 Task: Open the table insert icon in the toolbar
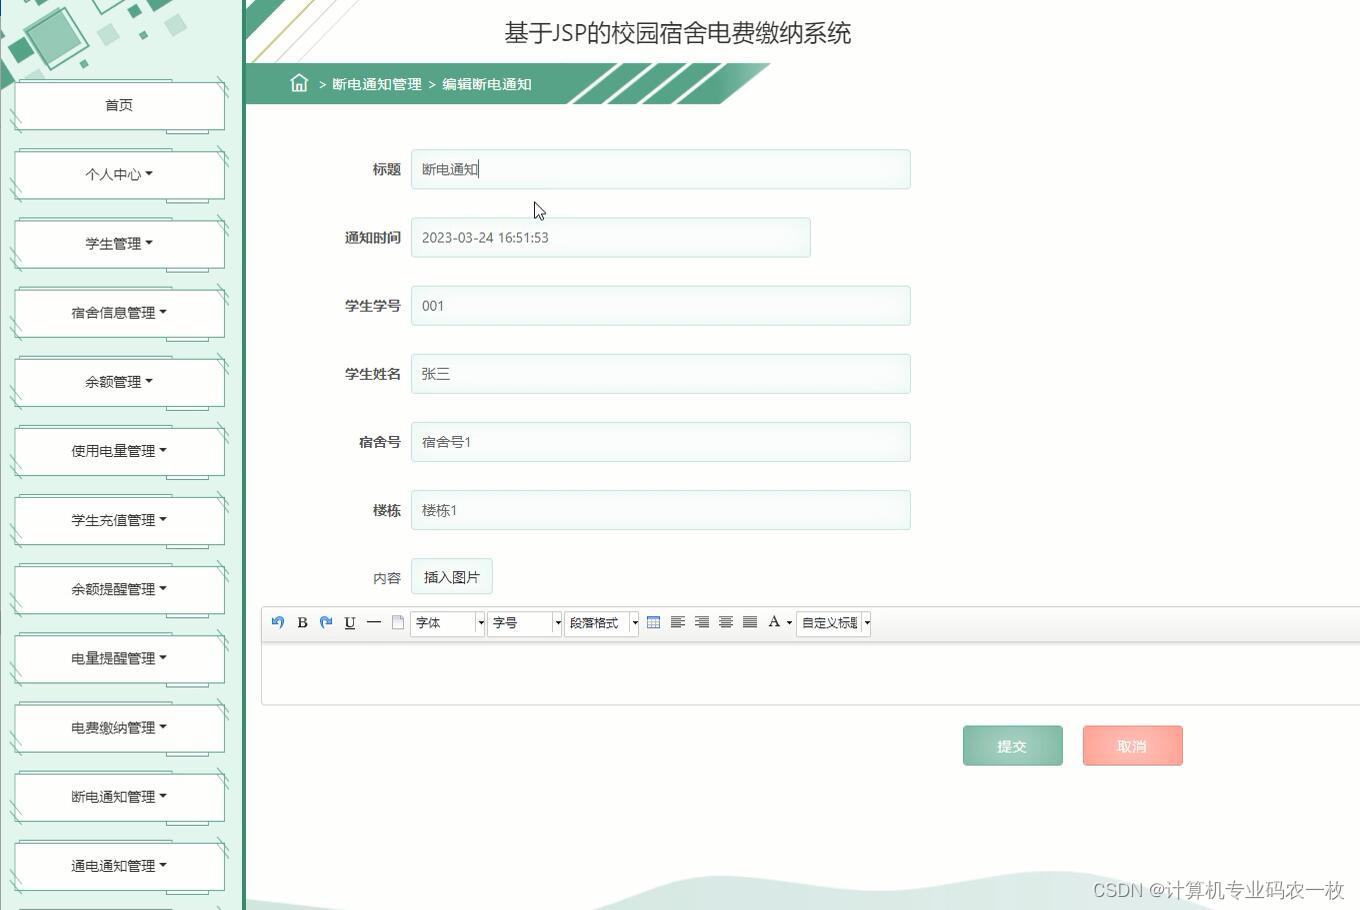[653, 622]
